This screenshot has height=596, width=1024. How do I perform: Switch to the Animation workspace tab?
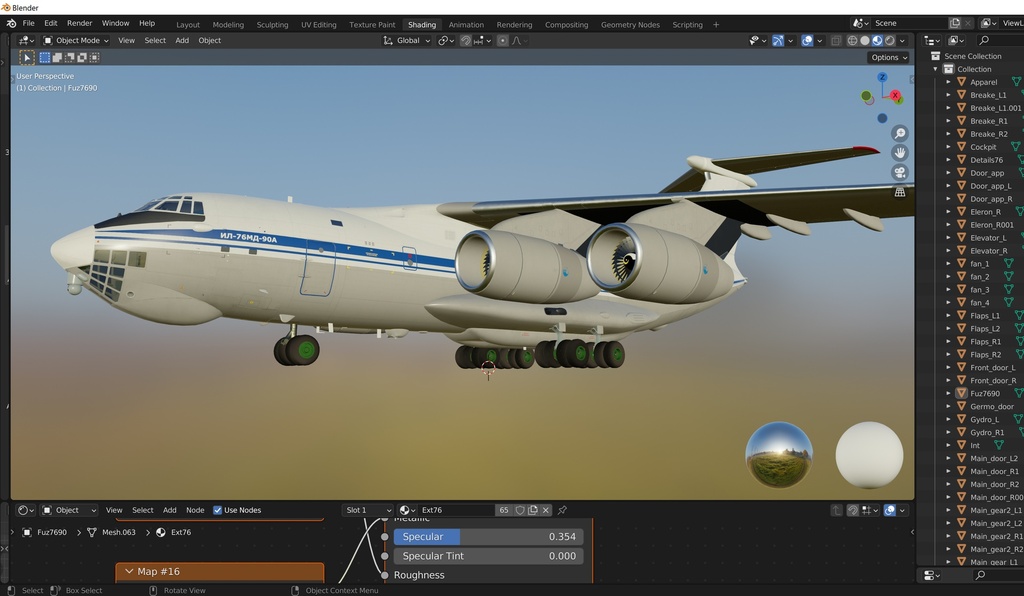(466, 24)
